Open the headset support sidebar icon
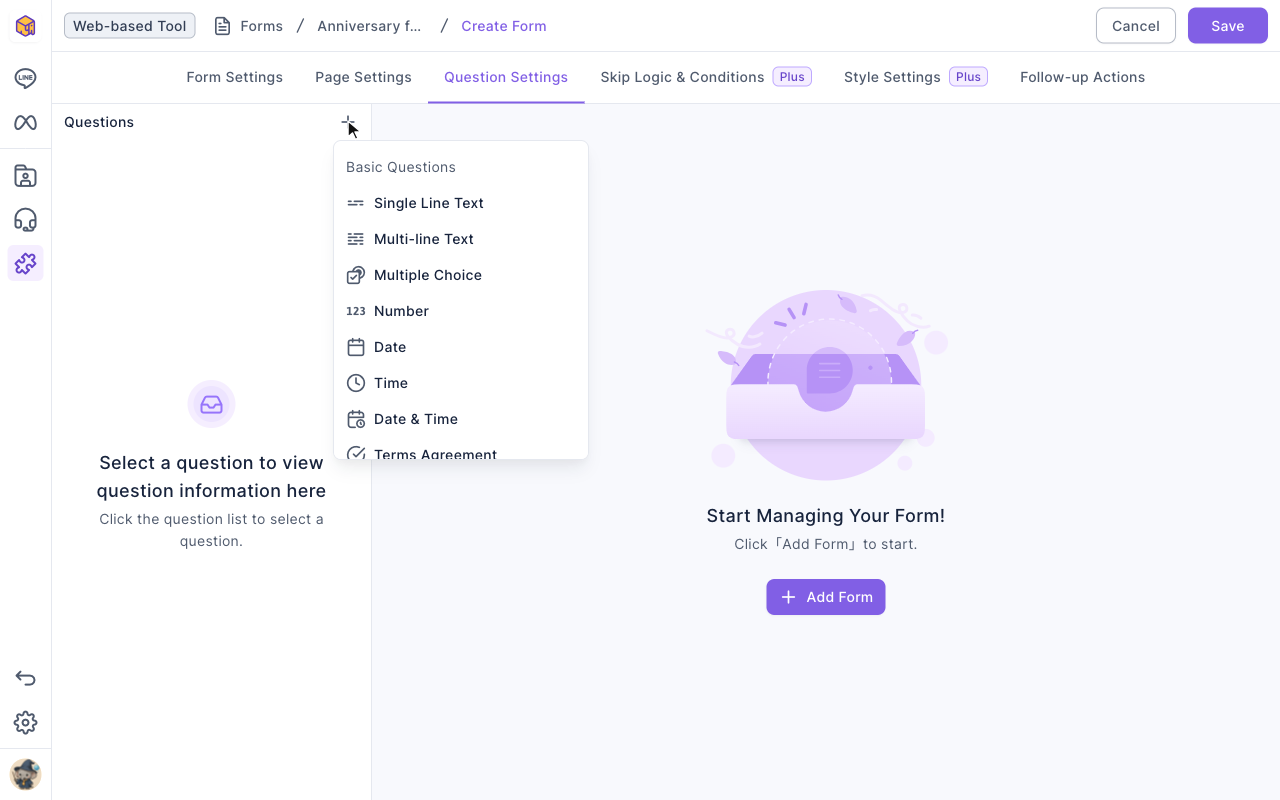The width and height of the screenshot is (1280, 800). coord(25,220)
